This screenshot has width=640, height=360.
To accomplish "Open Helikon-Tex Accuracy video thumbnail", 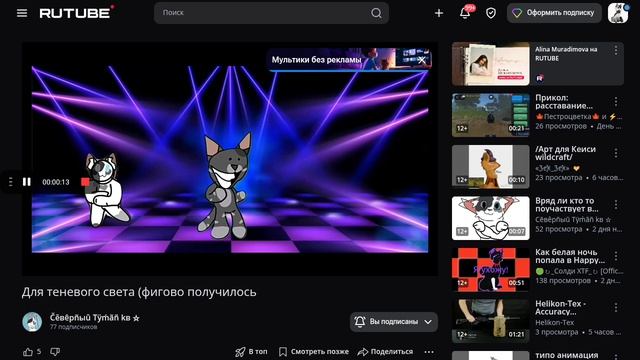I will [491, 321].
